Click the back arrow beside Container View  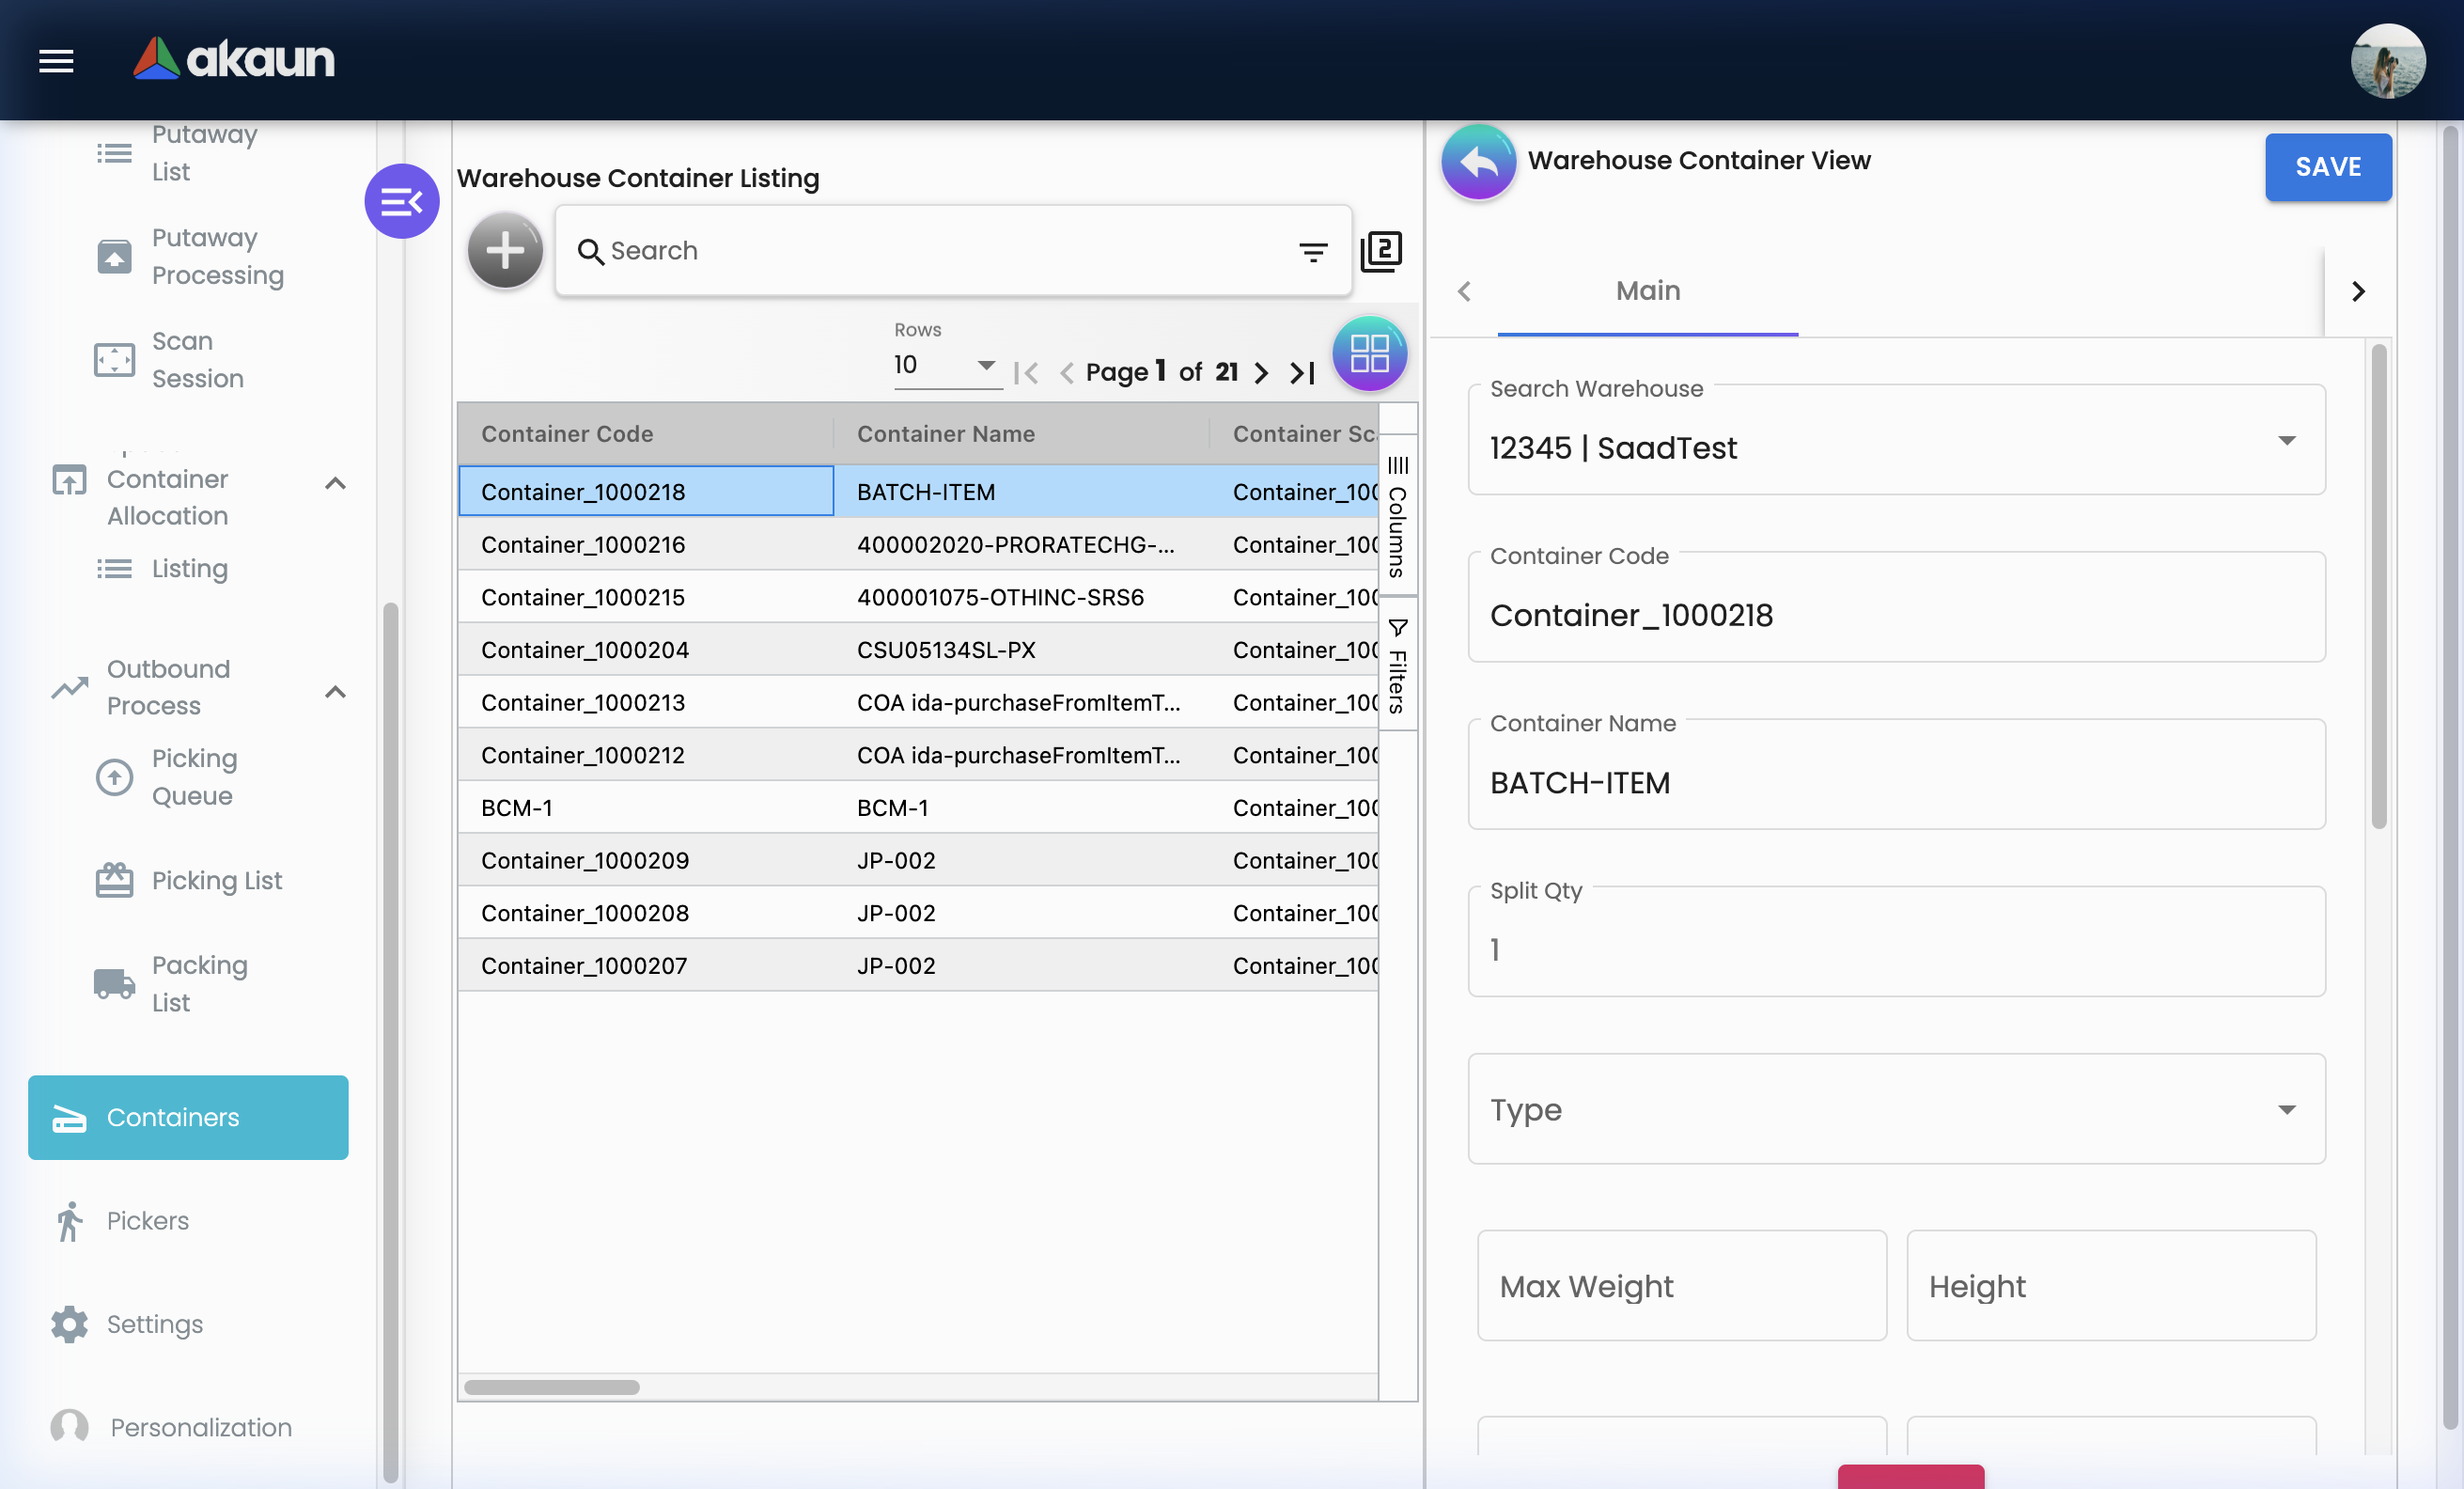pyautogui.click(x=1478, y=162)
